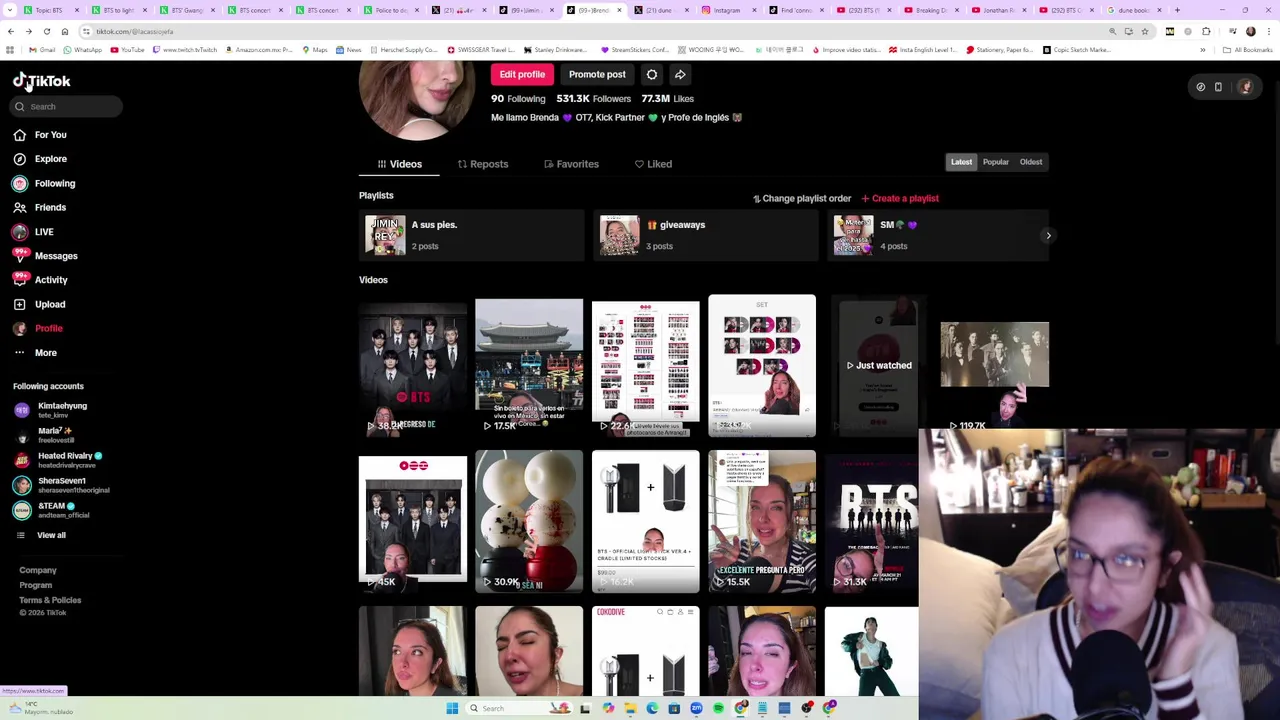Go to Following feed

tap(44, 183)
